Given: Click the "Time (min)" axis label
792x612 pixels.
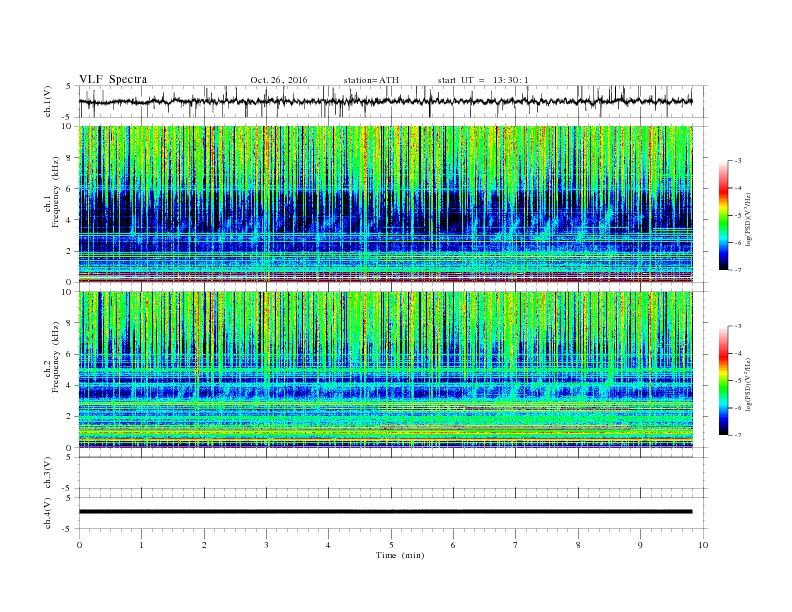Looking at the screenshot, I should coord(400,555).
